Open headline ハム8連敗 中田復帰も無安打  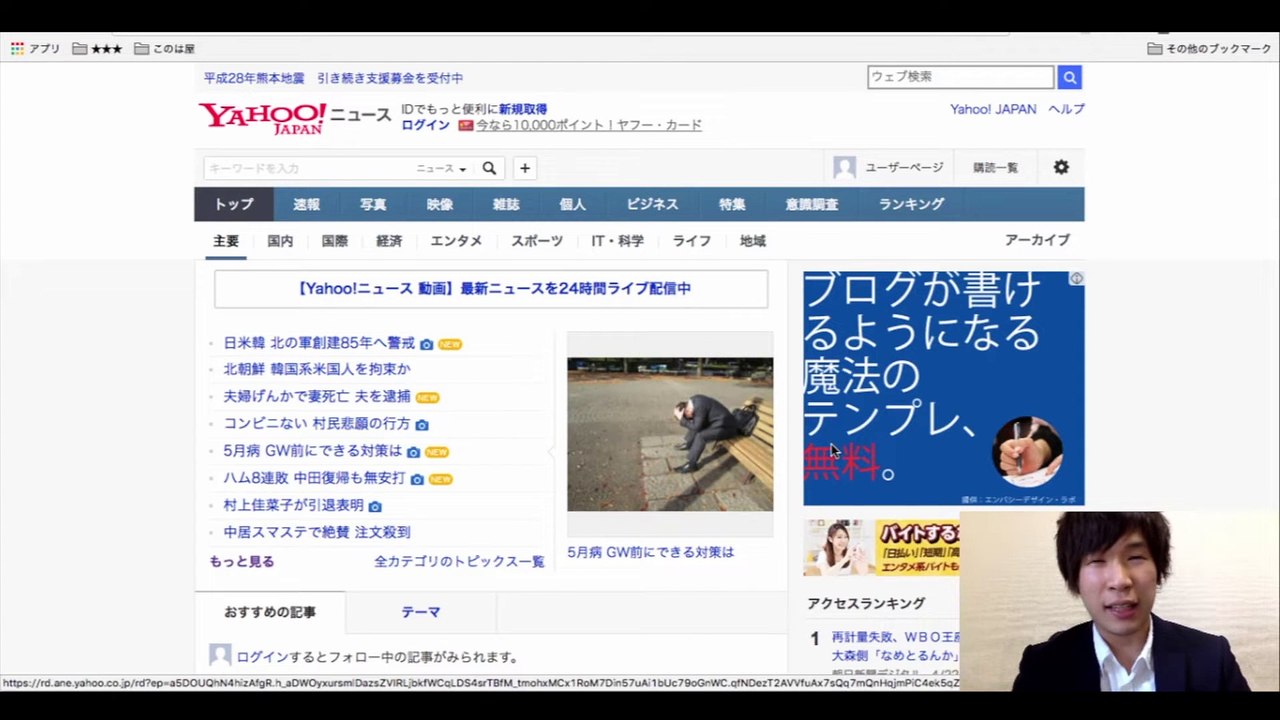coord(314,478)
